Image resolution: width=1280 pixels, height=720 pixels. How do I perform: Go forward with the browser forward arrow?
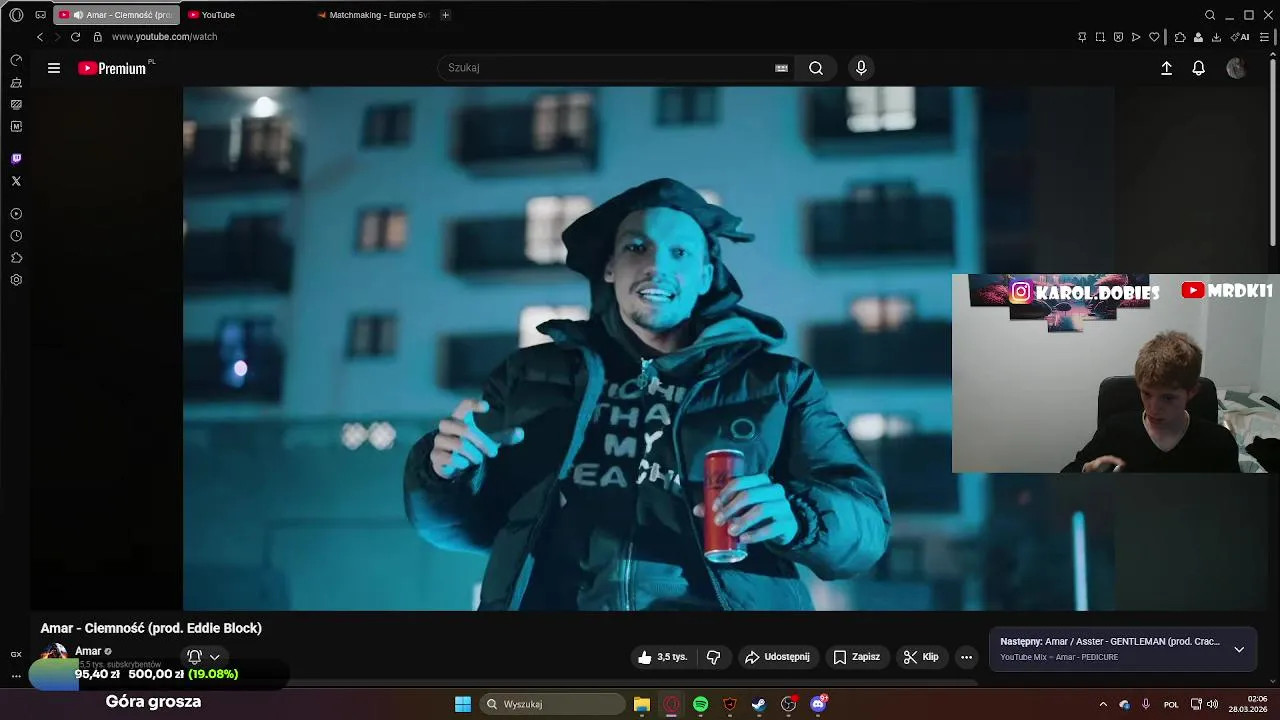[x=57, y=37]
